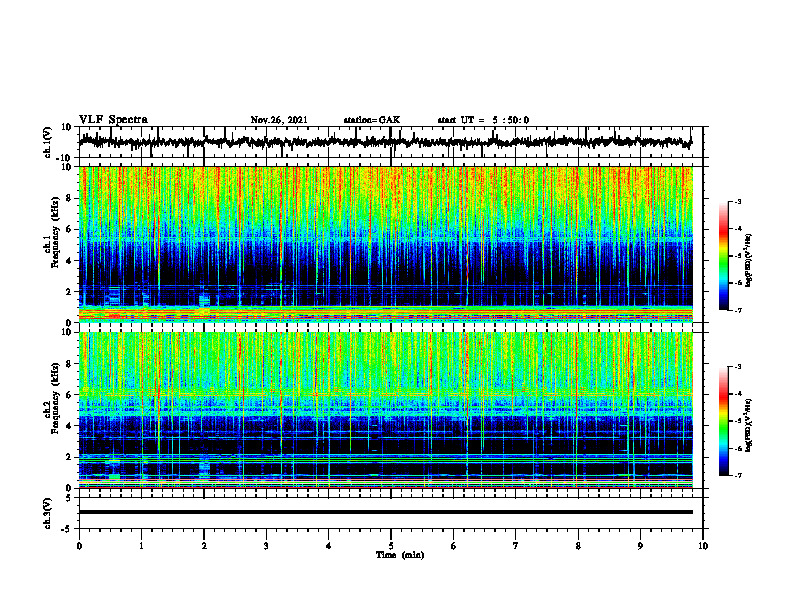Click the 'Time (min)' axis label
Screen dimensions: 792x612
coord(400,555)
